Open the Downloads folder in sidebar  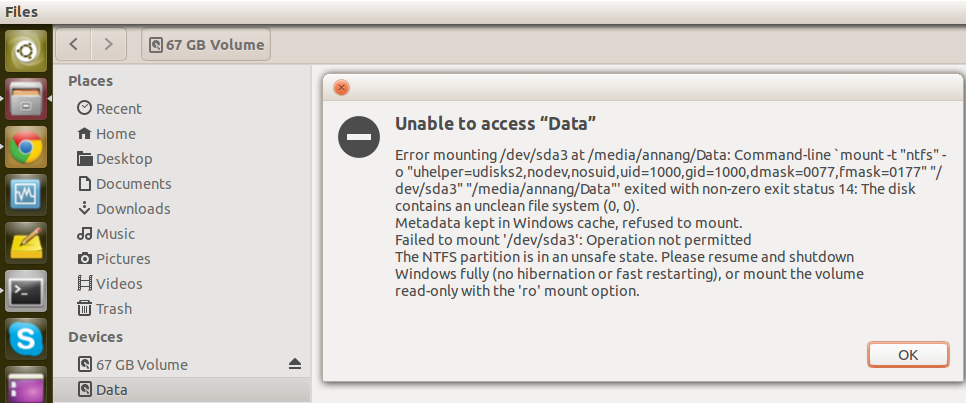132,208
